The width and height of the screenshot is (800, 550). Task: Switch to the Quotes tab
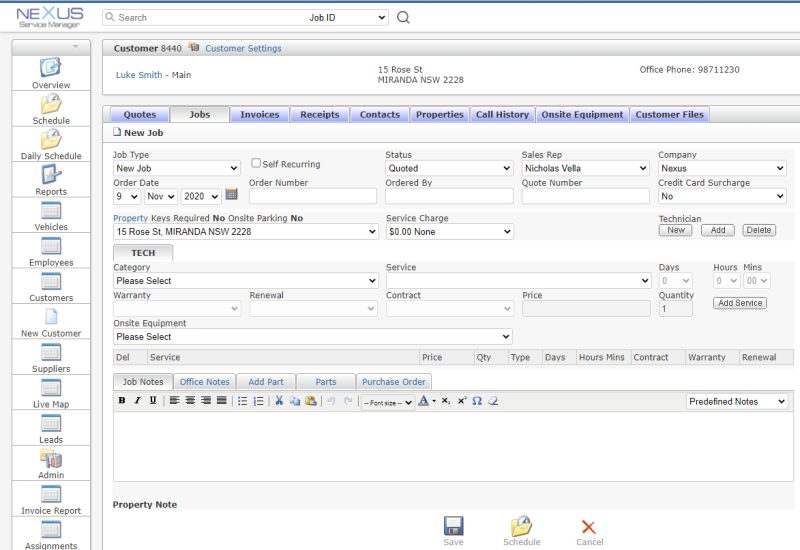coord(140,115)
